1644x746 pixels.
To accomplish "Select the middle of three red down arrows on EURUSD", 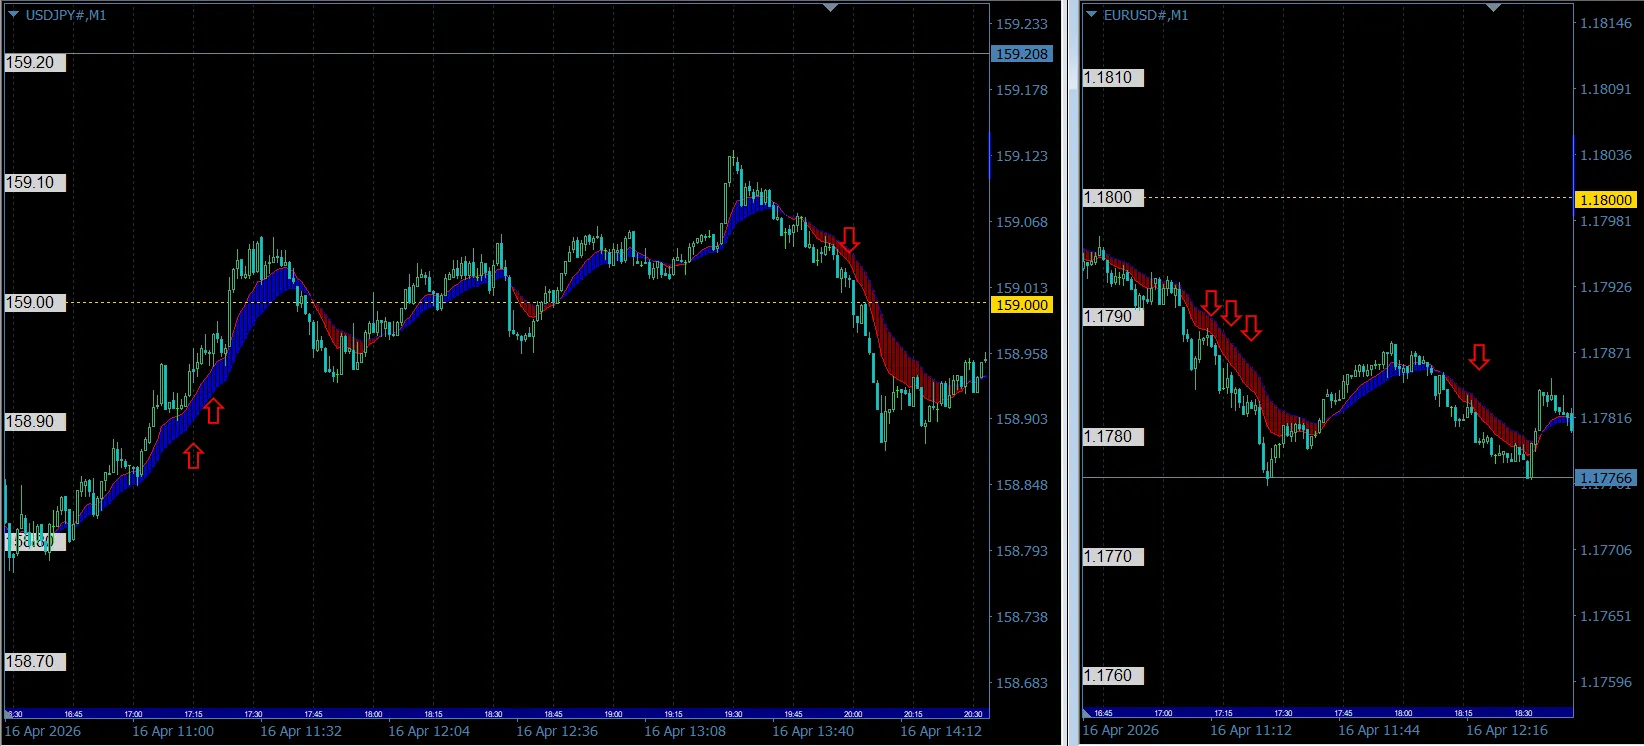I will (1231, 313).
